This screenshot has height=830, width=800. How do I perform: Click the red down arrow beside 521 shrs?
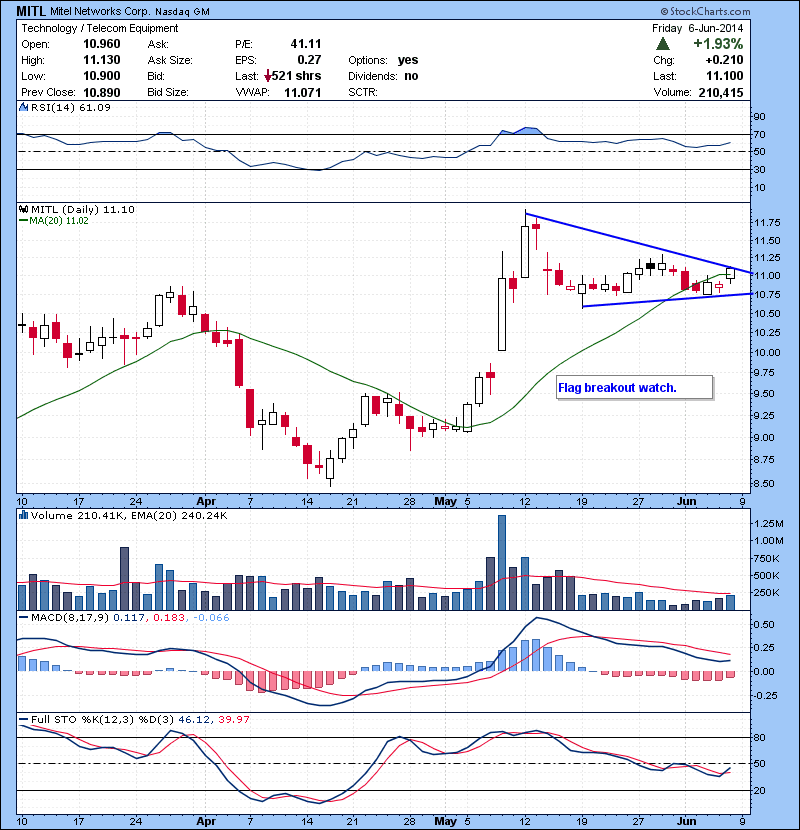(x=268, y=76)
